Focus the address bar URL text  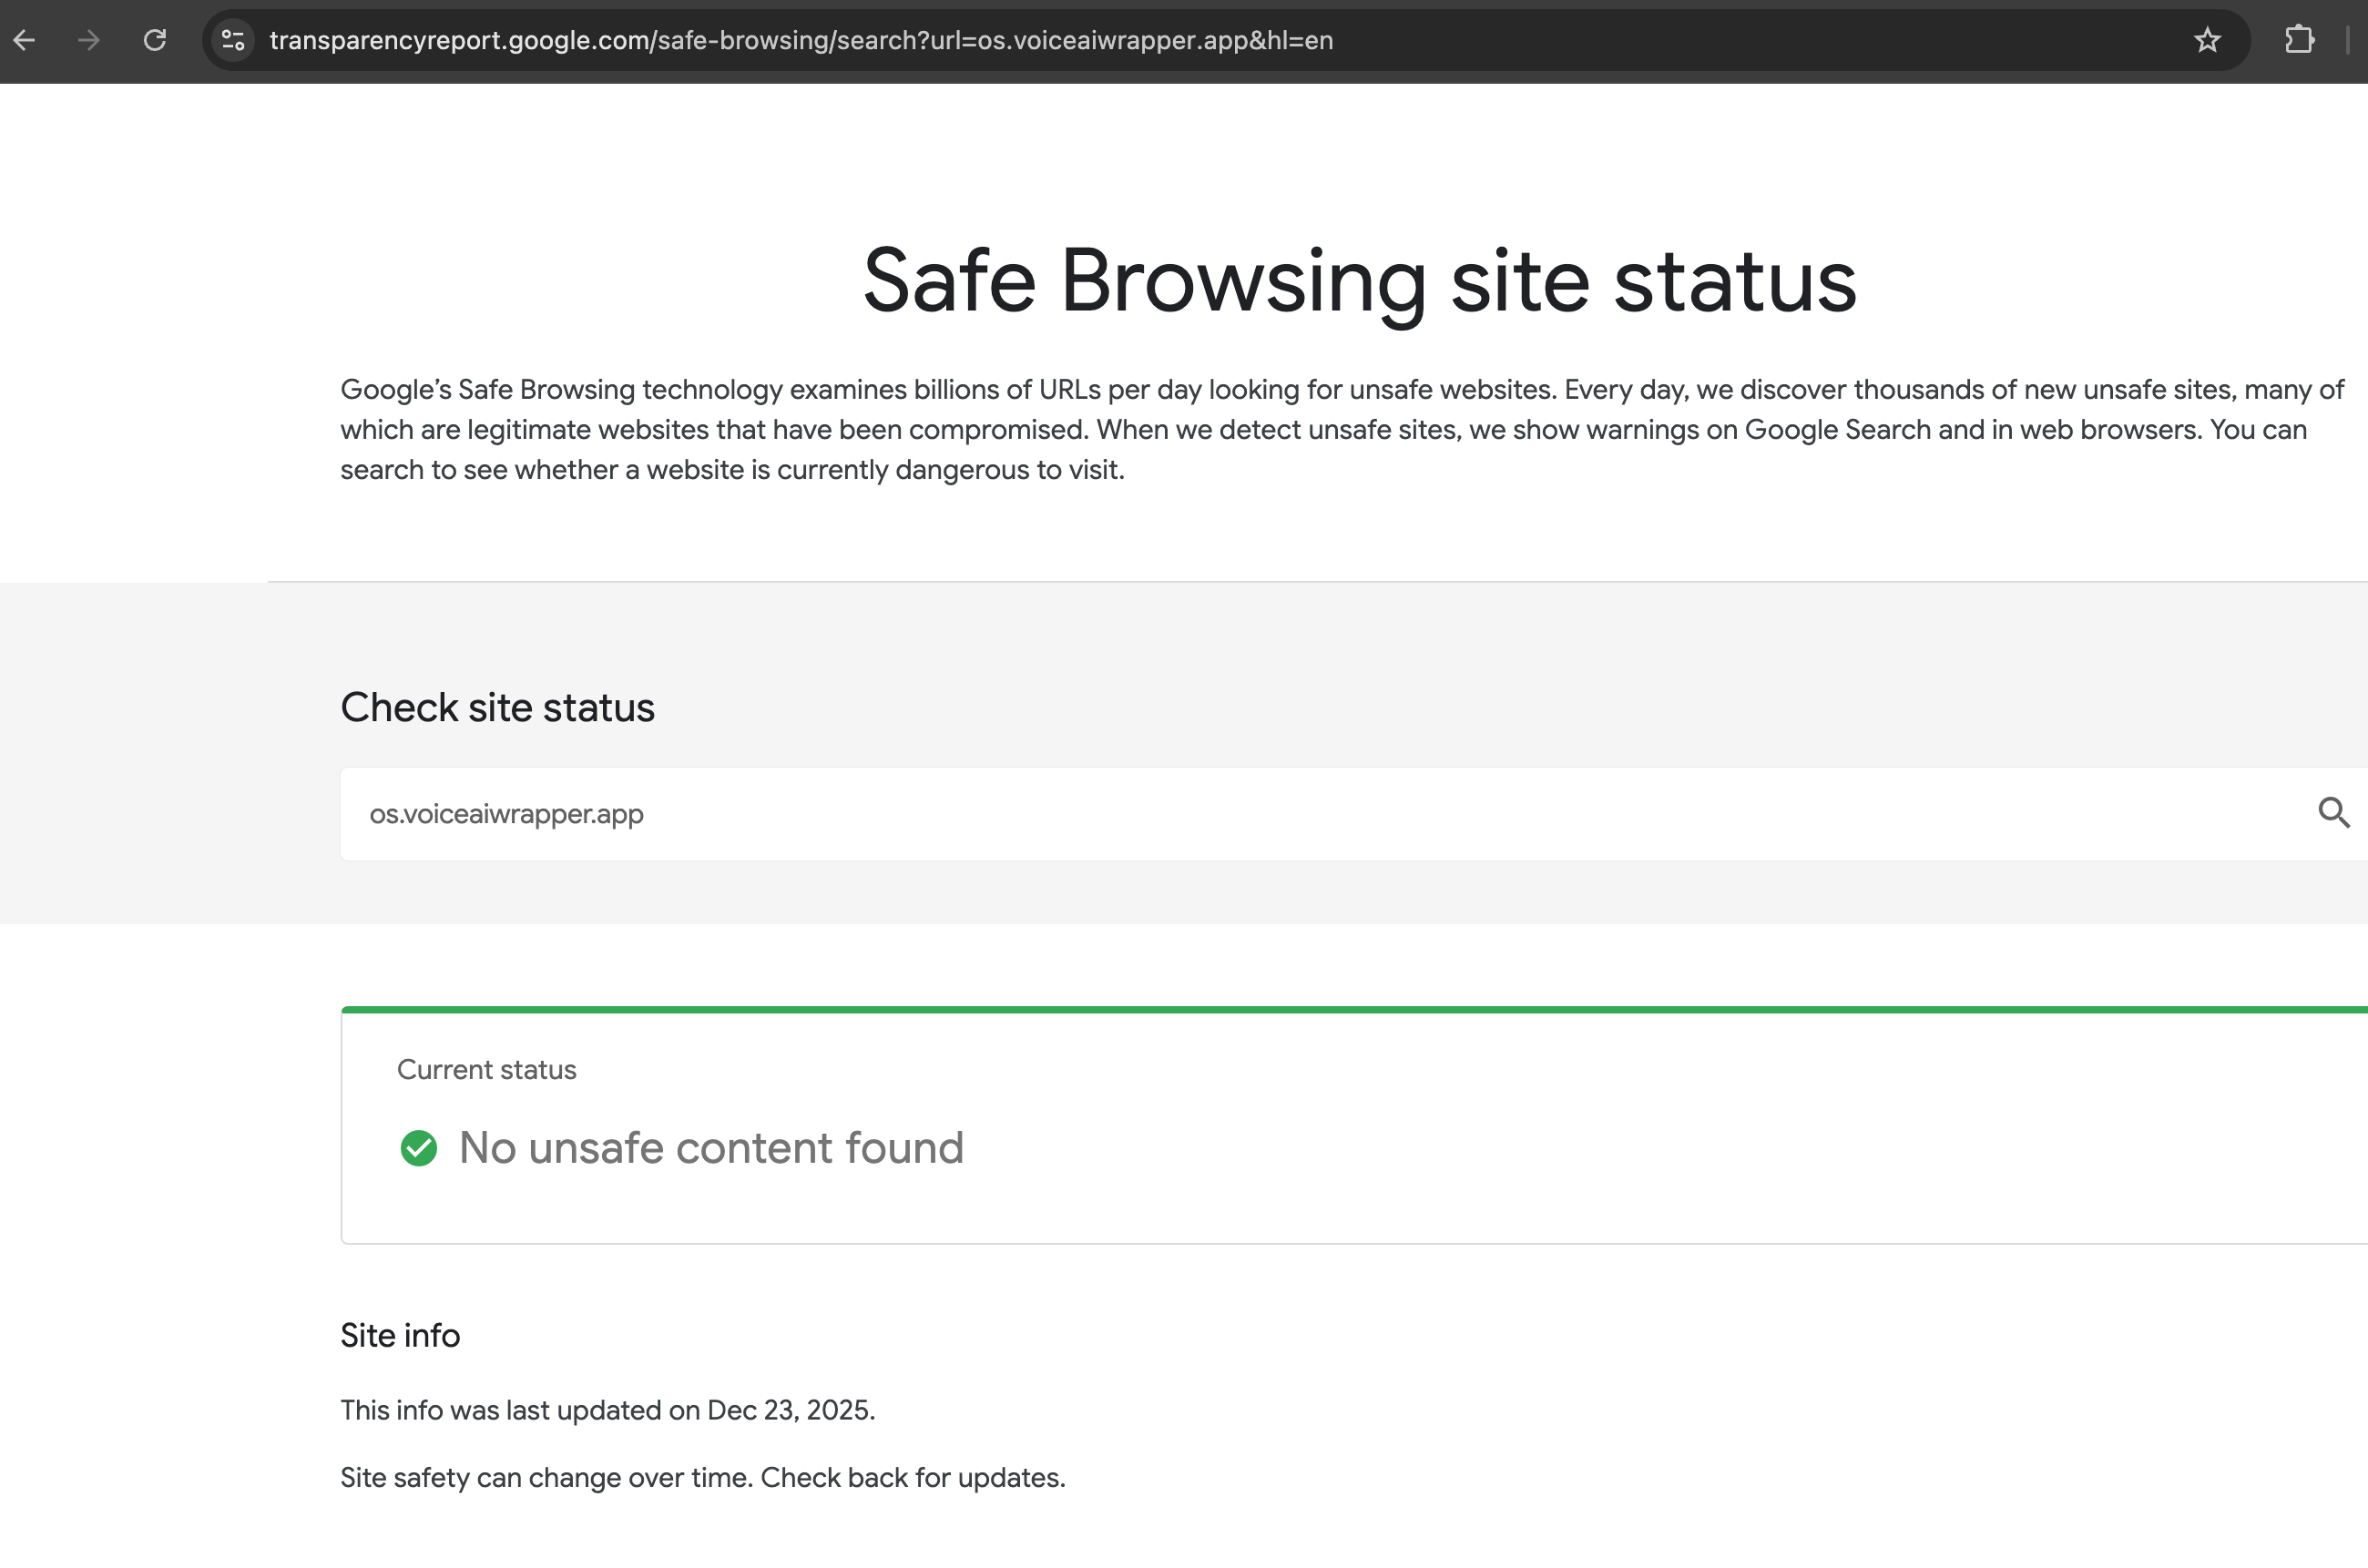click(800, 40)
